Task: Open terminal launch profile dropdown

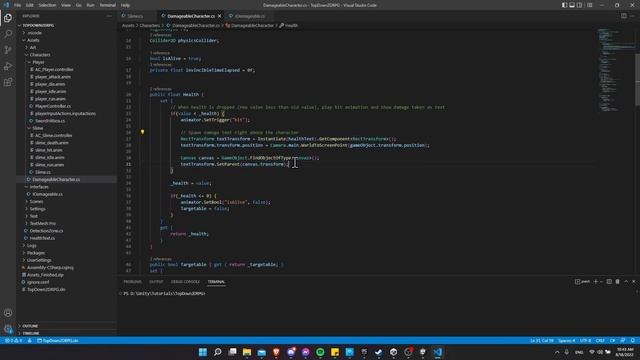Action: pos(601,282)
